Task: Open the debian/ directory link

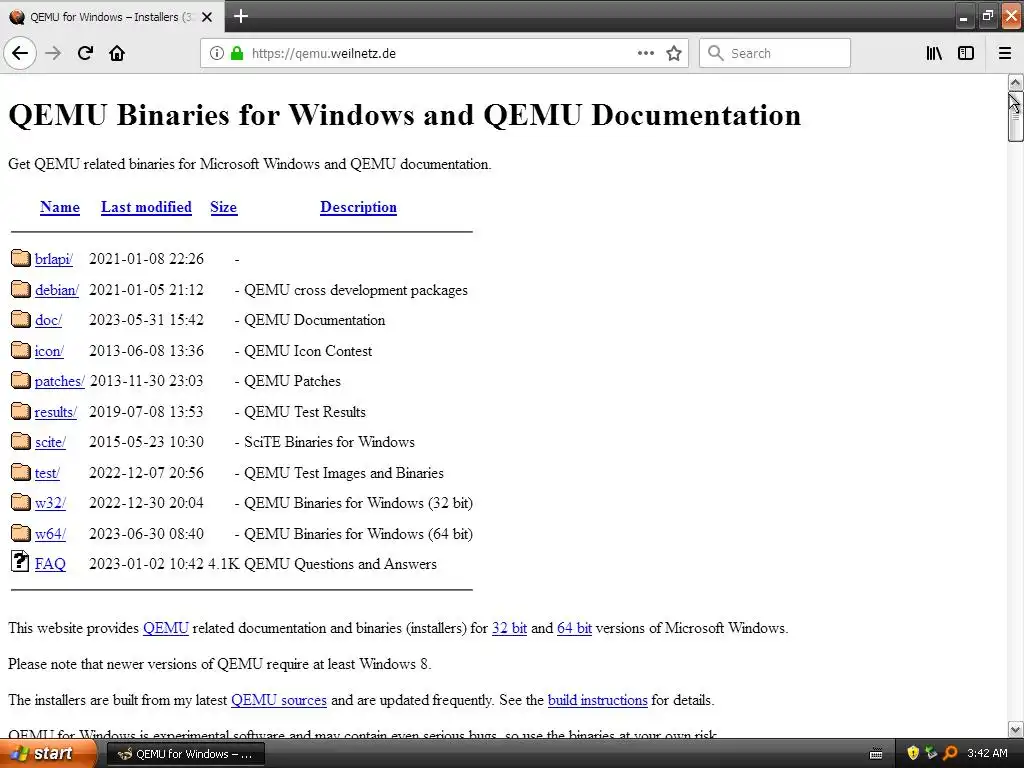Action: (x=57, y=290)
